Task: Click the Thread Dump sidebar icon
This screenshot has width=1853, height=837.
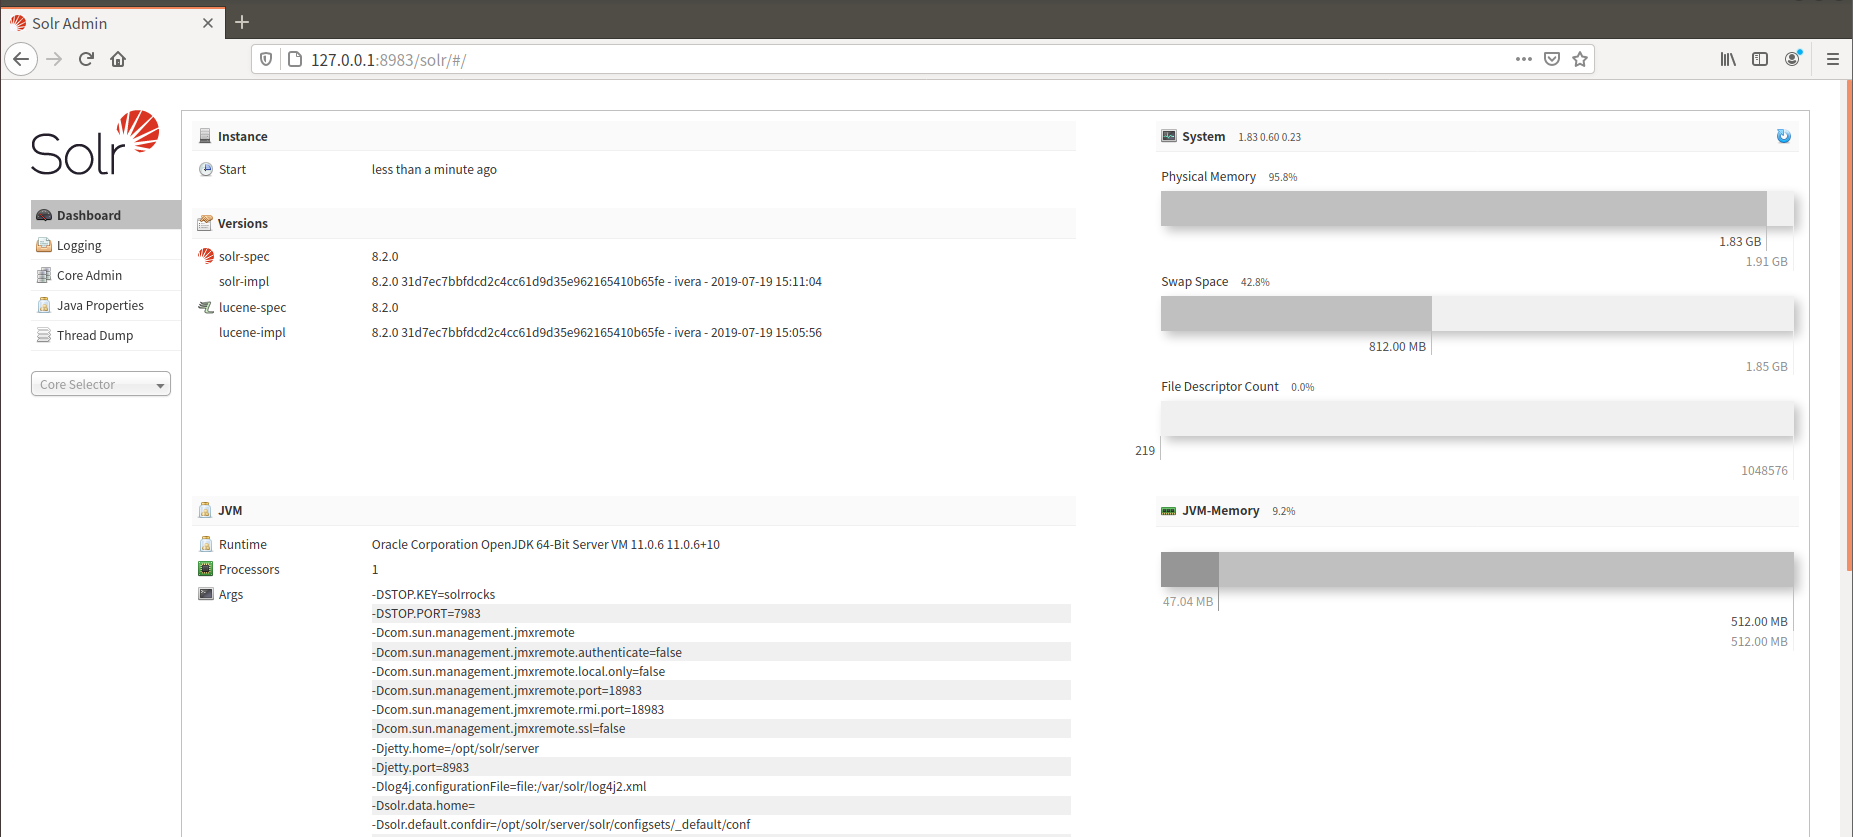Action: tap(44, 335)
